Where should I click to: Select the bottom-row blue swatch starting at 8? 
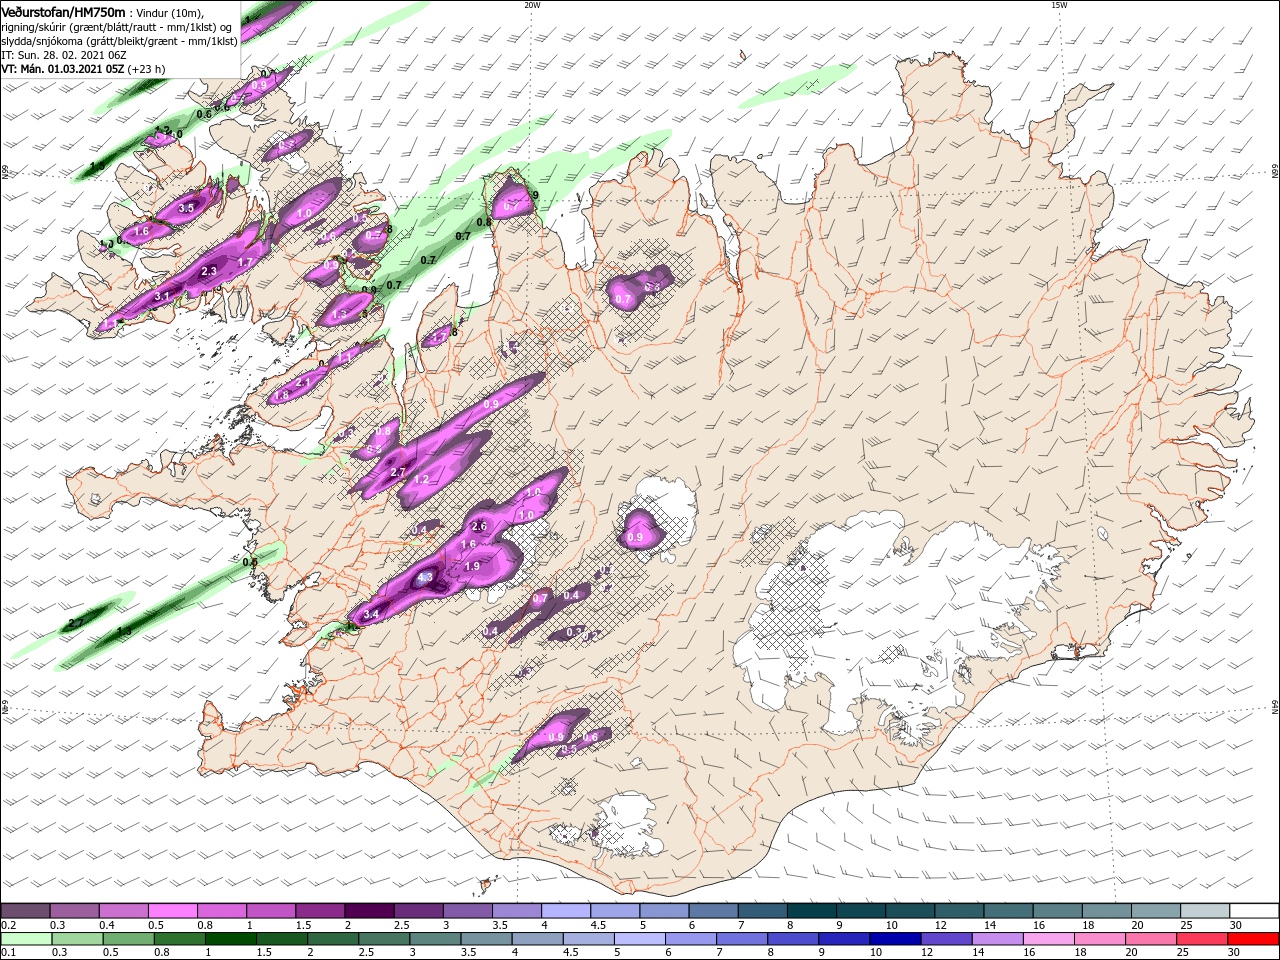tap(792, 939)
